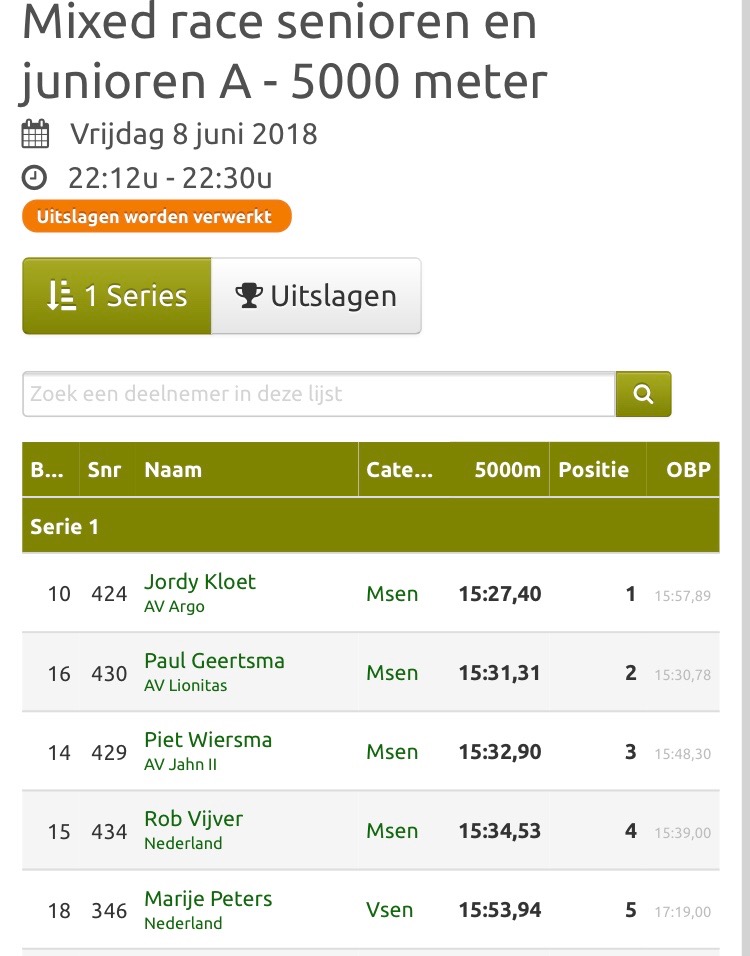Click the sort icon on 1 Series

[x=61, y=296]
